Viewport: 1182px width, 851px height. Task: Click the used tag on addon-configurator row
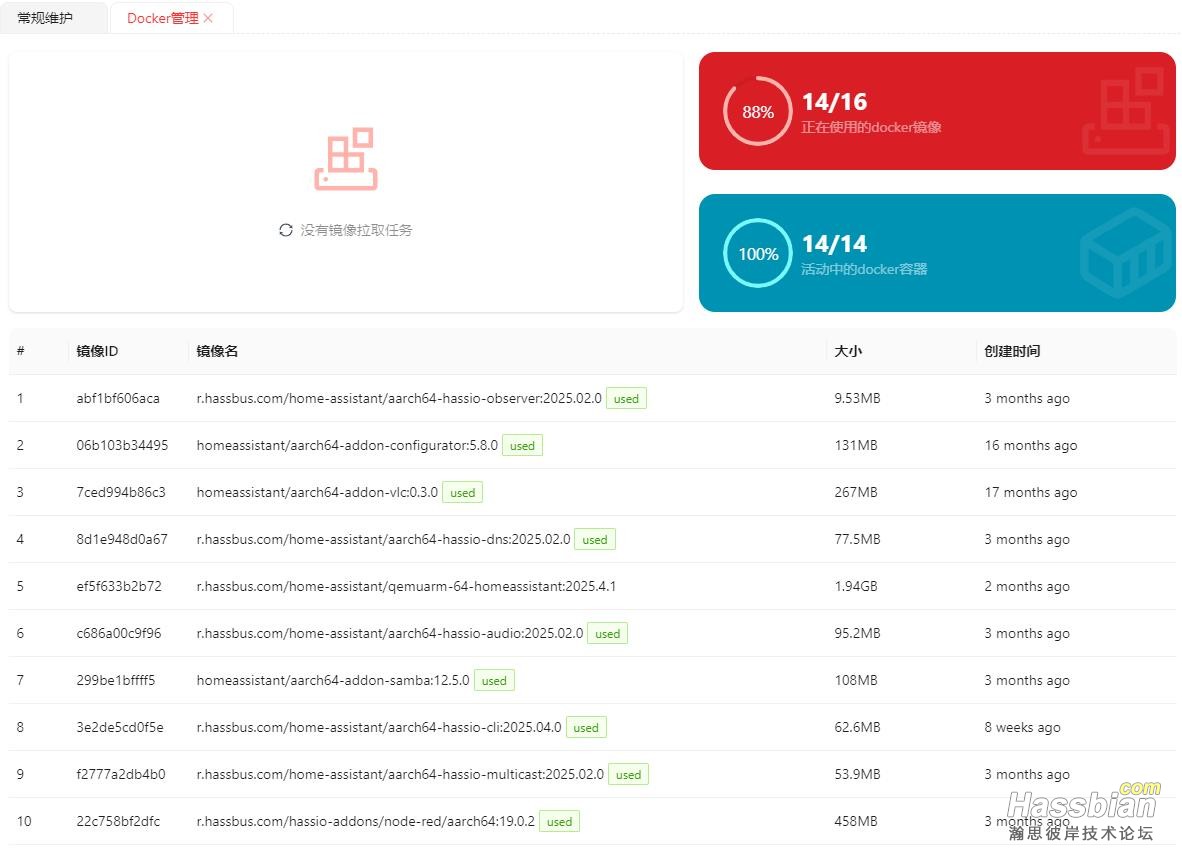click(x=522, y=445)
